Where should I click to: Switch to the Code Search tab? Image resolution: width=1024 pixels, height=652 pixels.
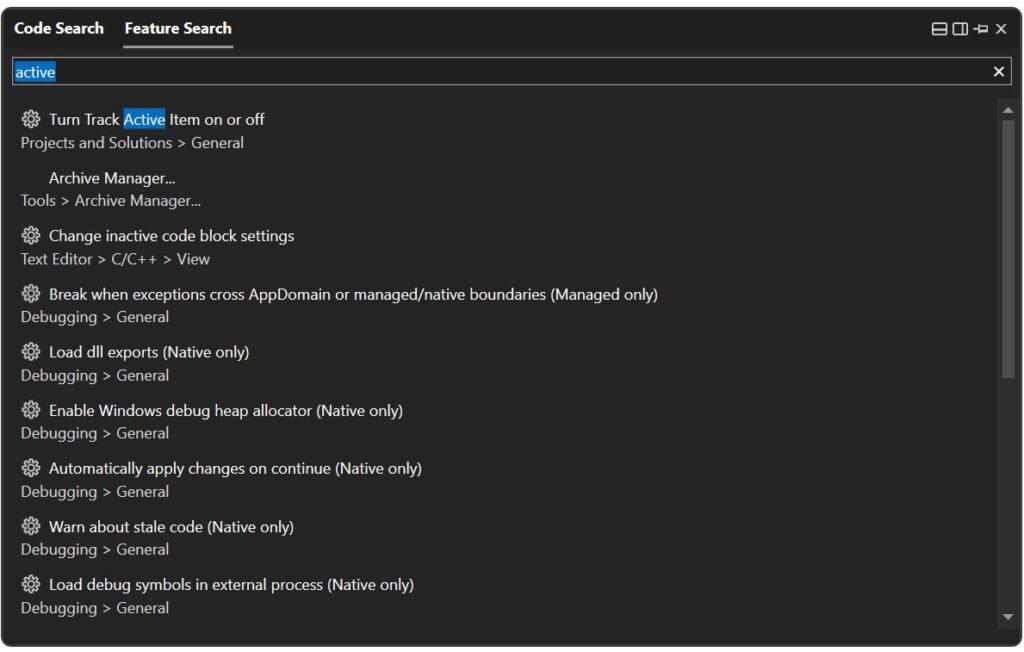point(58,29)
